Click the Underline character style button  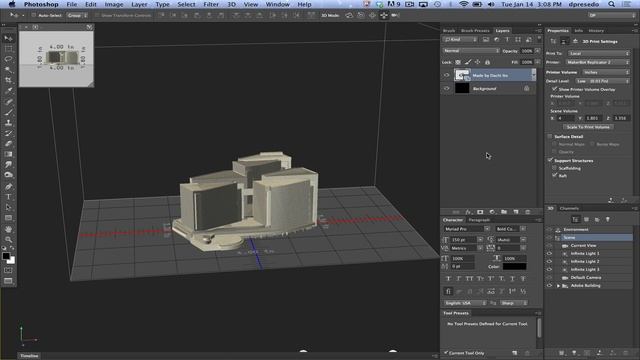[512, 279]
